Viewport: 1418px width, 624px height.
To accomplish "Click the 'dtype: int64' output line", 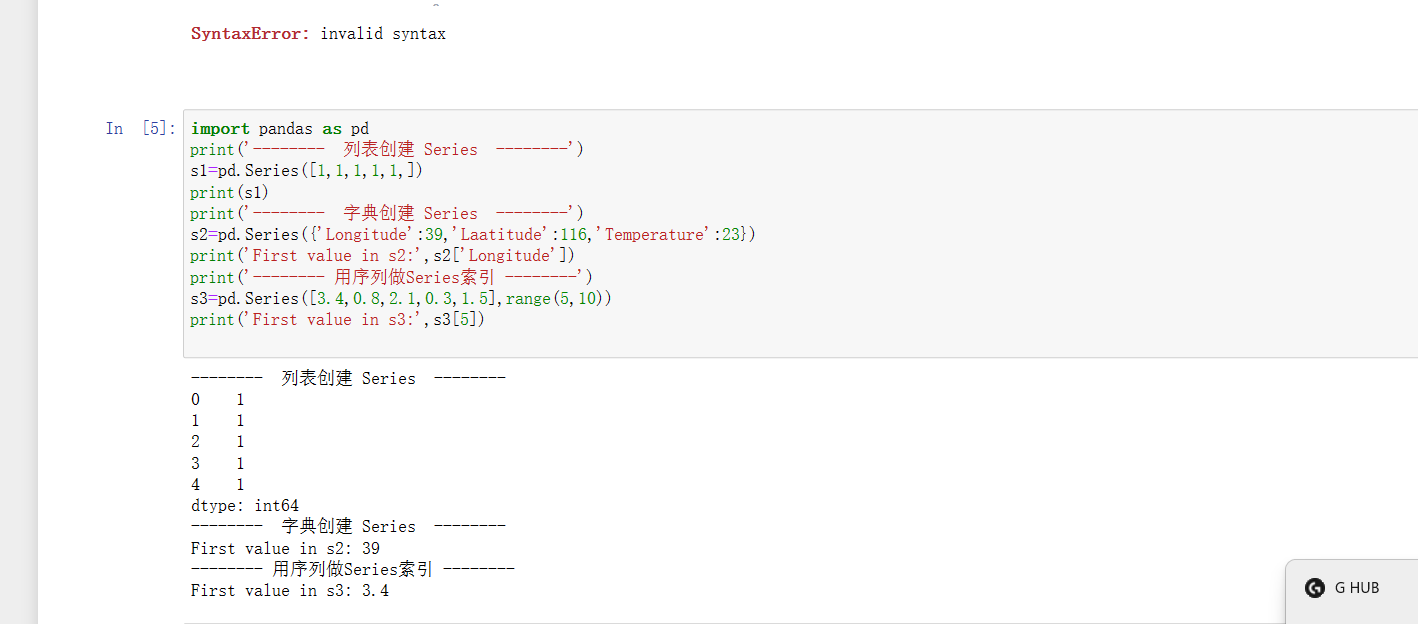I will click(x=245, y=506).
